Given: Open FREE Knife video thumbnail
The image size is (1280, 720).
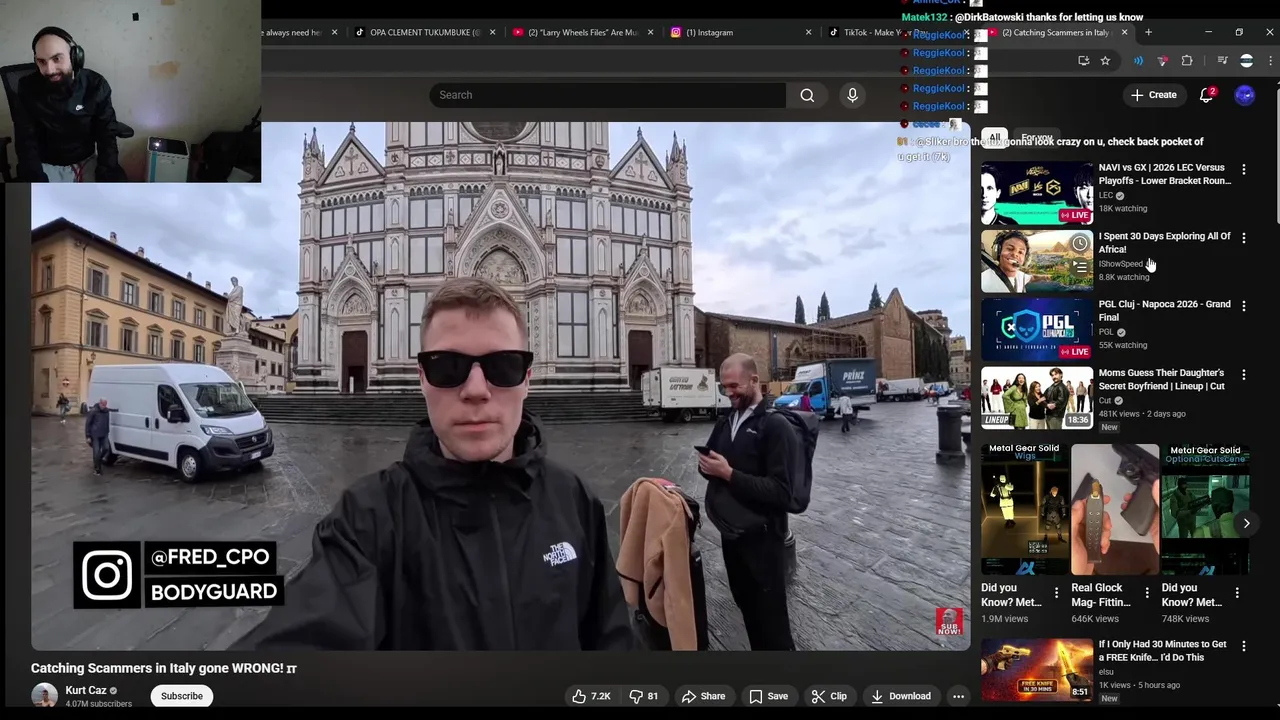Looking at the screenshot, I should 1037,669.
